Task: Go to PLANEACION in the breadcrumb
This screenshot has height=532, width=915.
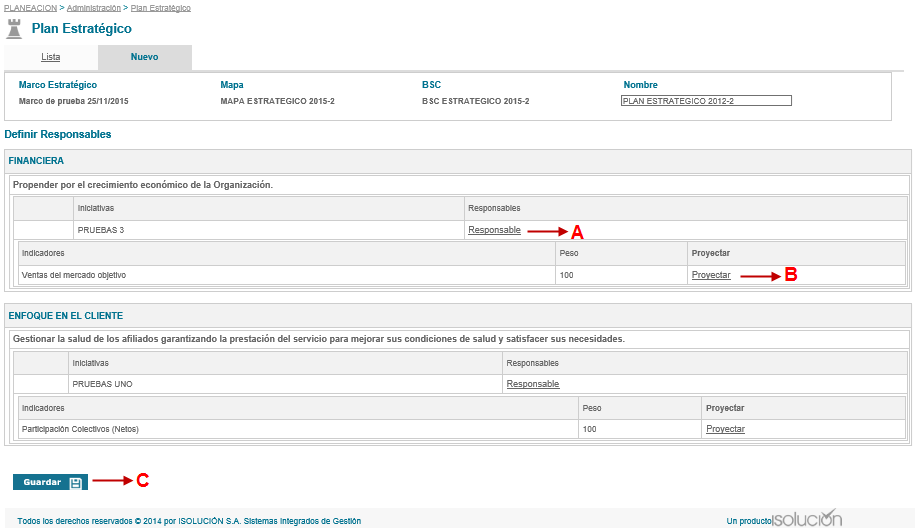Action: point(30,8)
